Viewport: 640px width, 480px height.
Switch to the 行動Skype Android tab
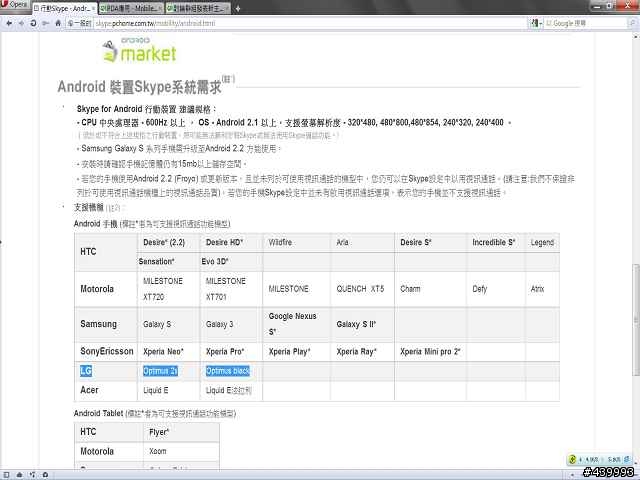click(x=64, y=8)
